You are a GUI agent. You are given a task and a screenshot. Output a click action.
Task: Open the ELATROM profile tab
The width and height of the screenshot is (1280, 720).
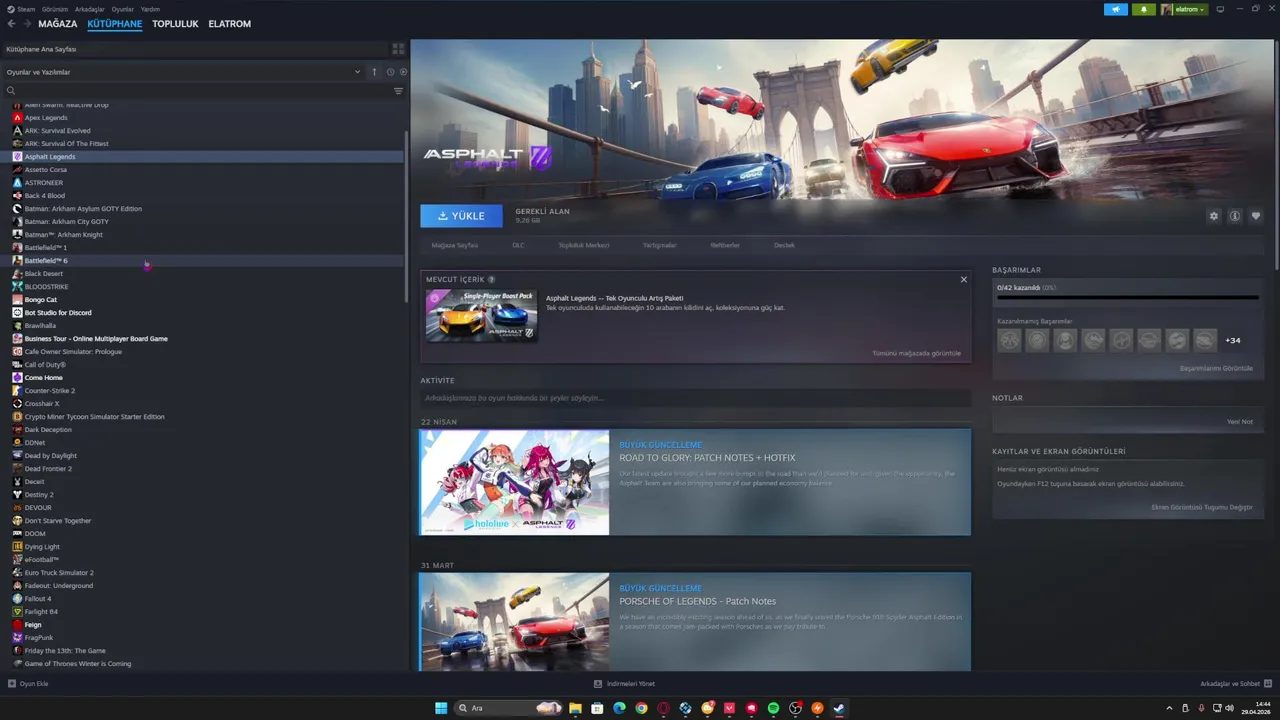[x=229, y=24]
